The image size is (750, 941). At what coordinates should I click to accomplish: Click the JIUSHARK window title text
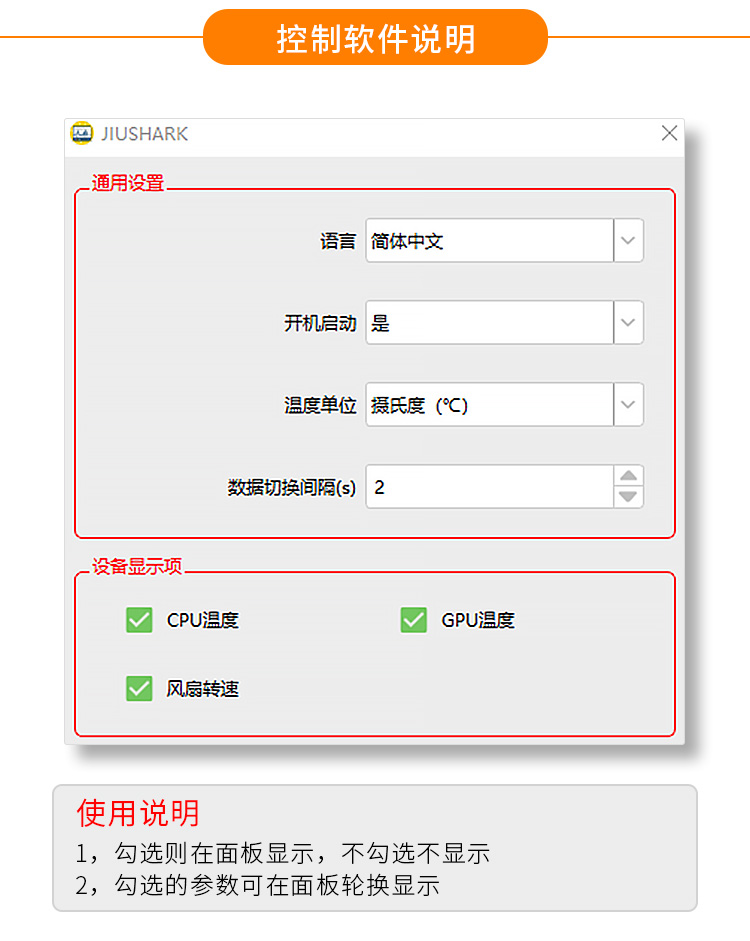(145, 134)
